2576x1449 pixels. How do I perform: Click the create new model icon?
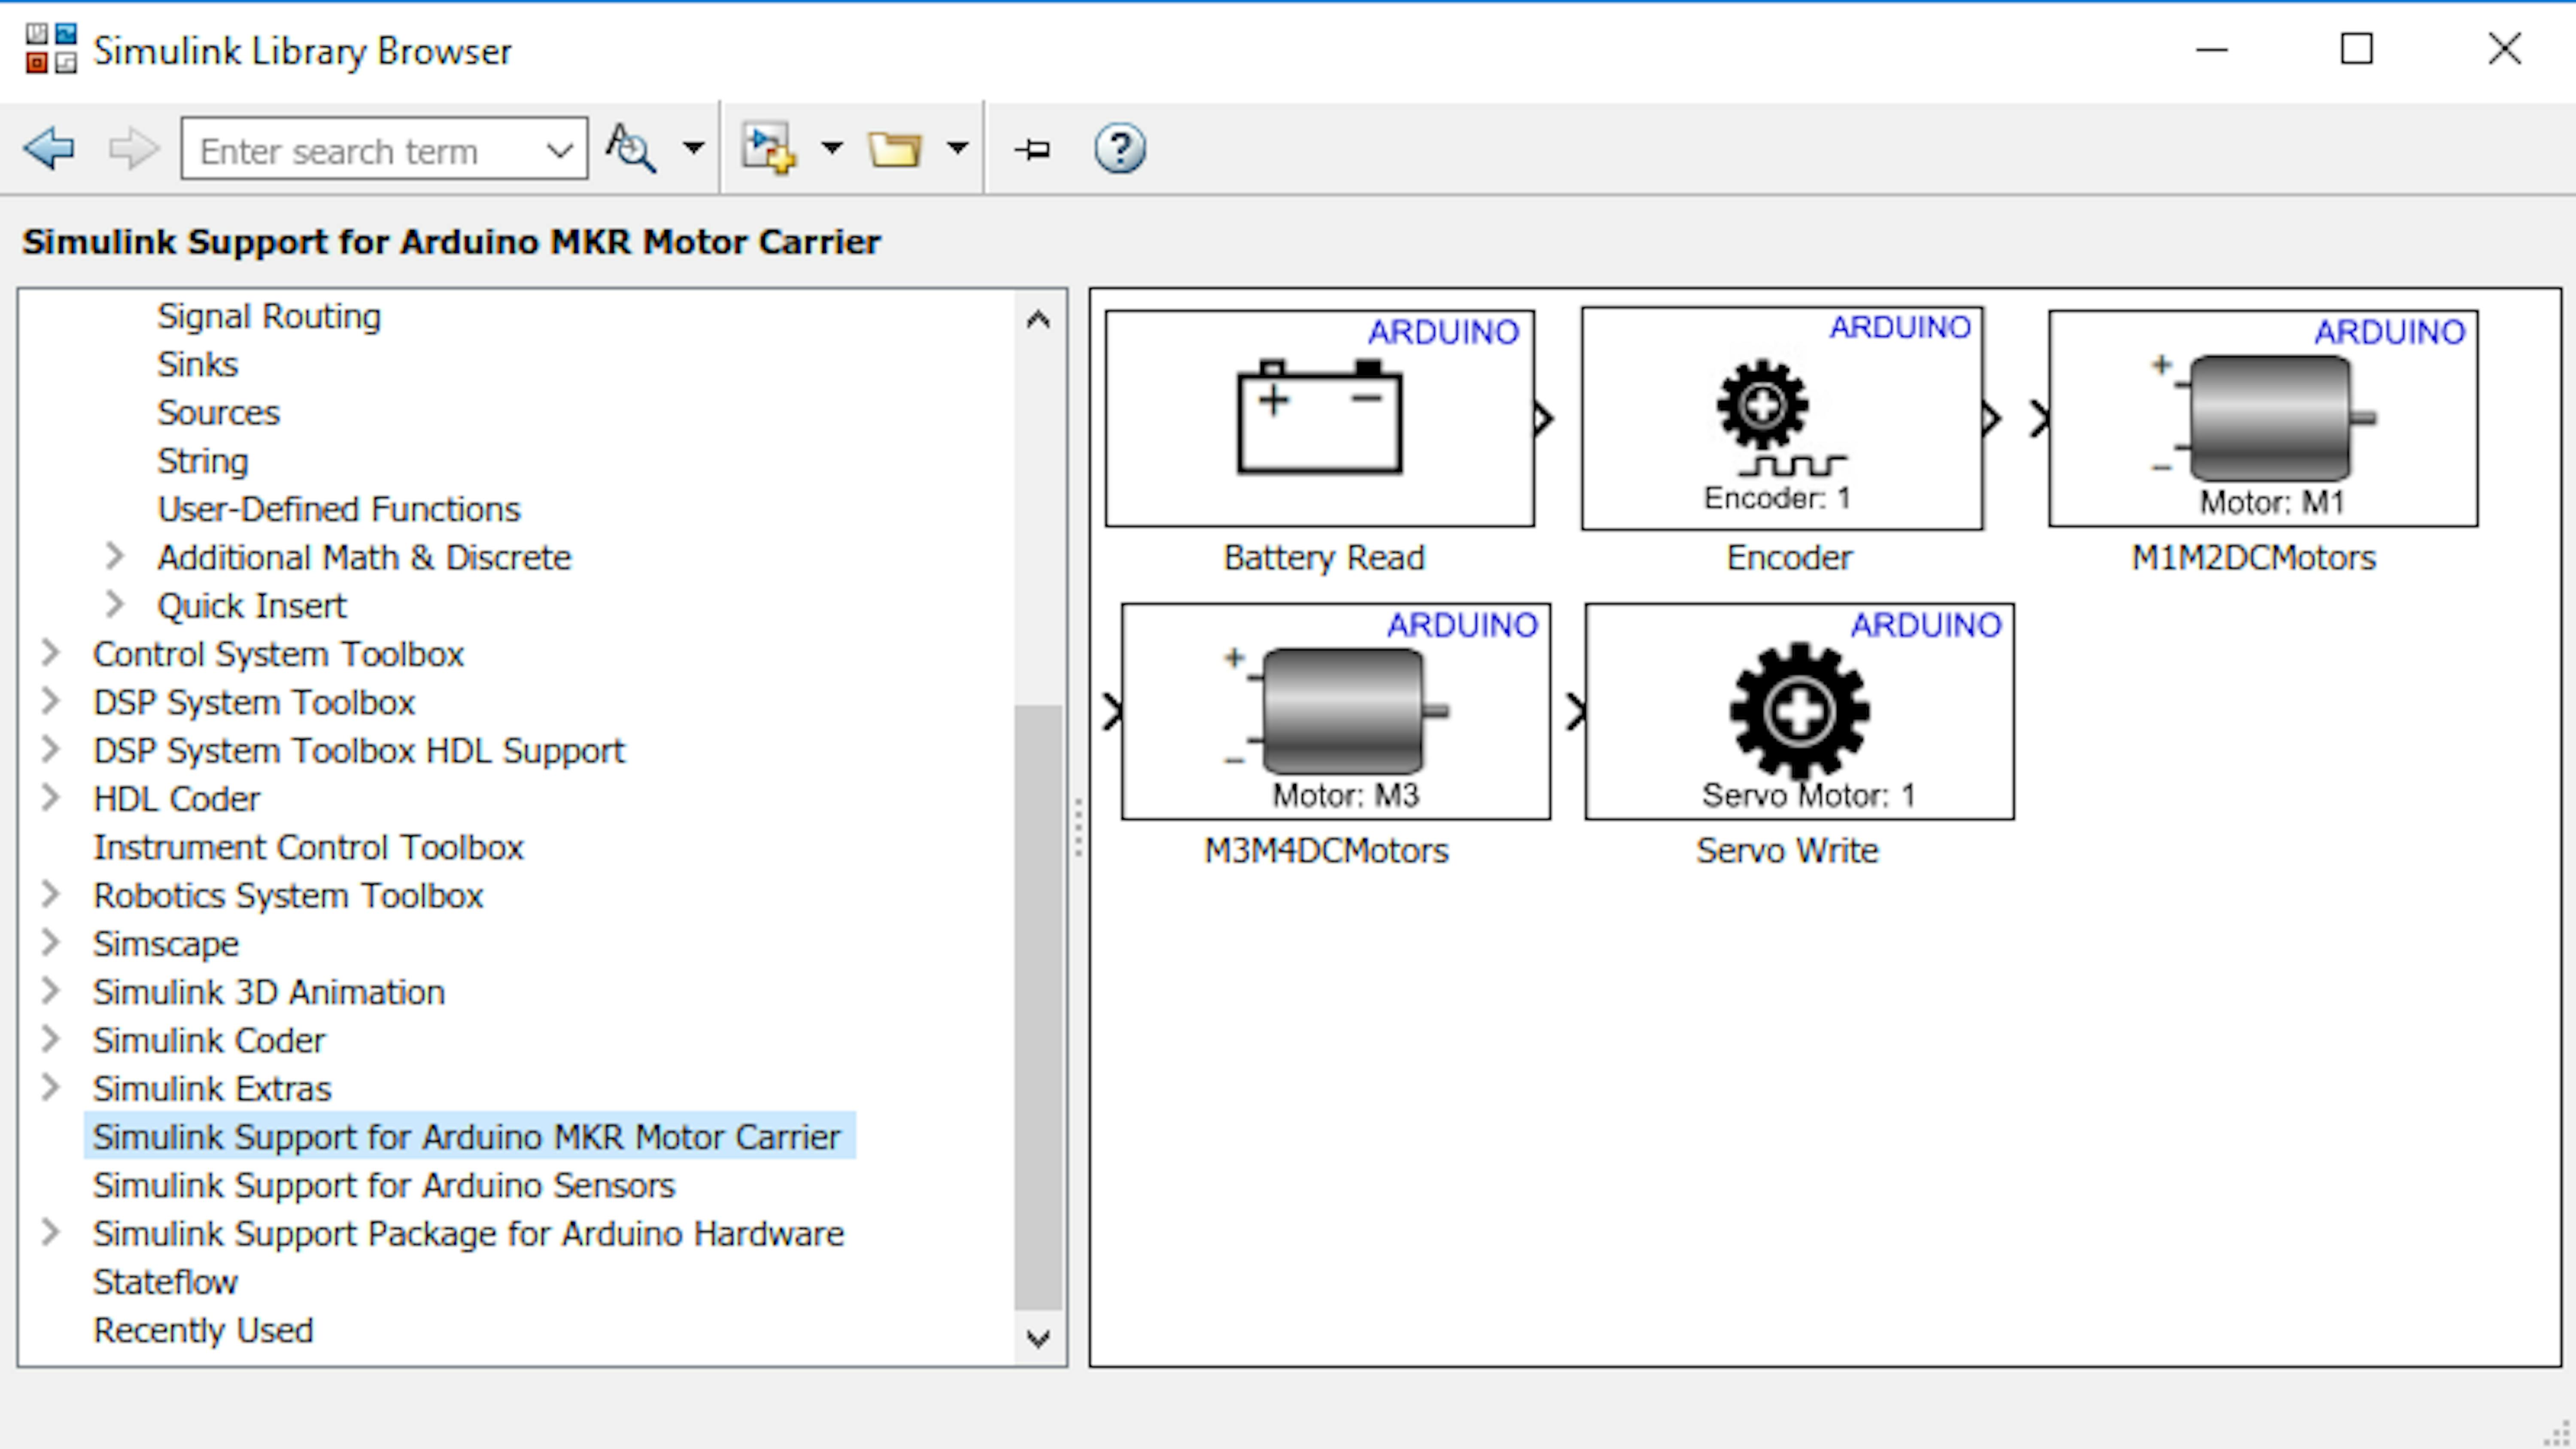(768, 149)
